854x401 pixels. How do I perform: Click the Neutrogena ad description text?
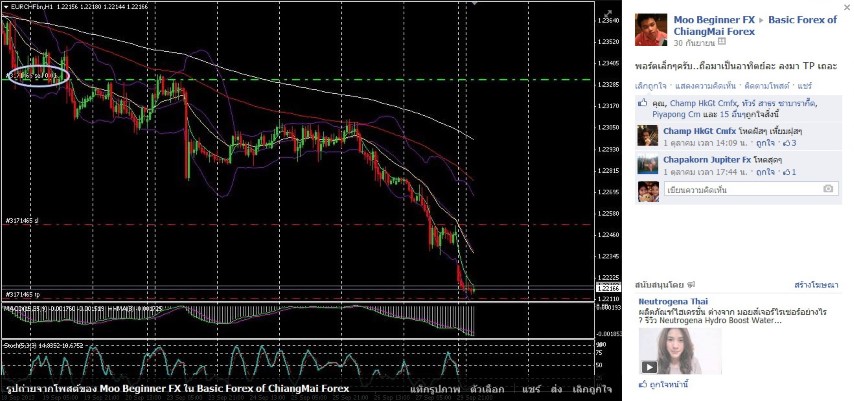point(733,317)
